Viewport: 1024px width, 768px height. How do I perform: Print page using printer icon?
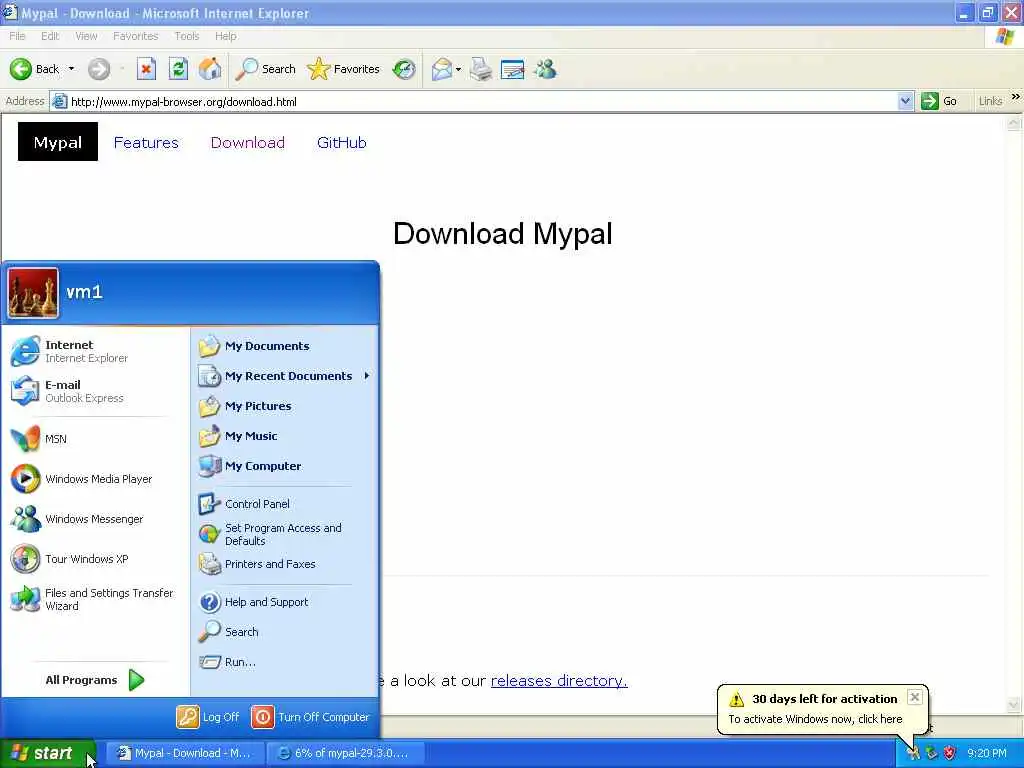pos(481,69)
